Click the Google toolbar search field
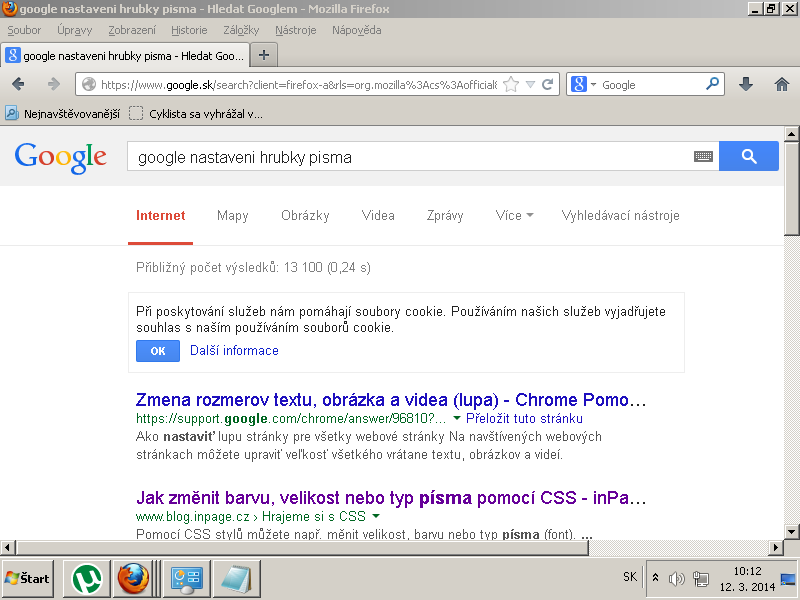Screen dimensions: 800x600 [x=652, y=84]
